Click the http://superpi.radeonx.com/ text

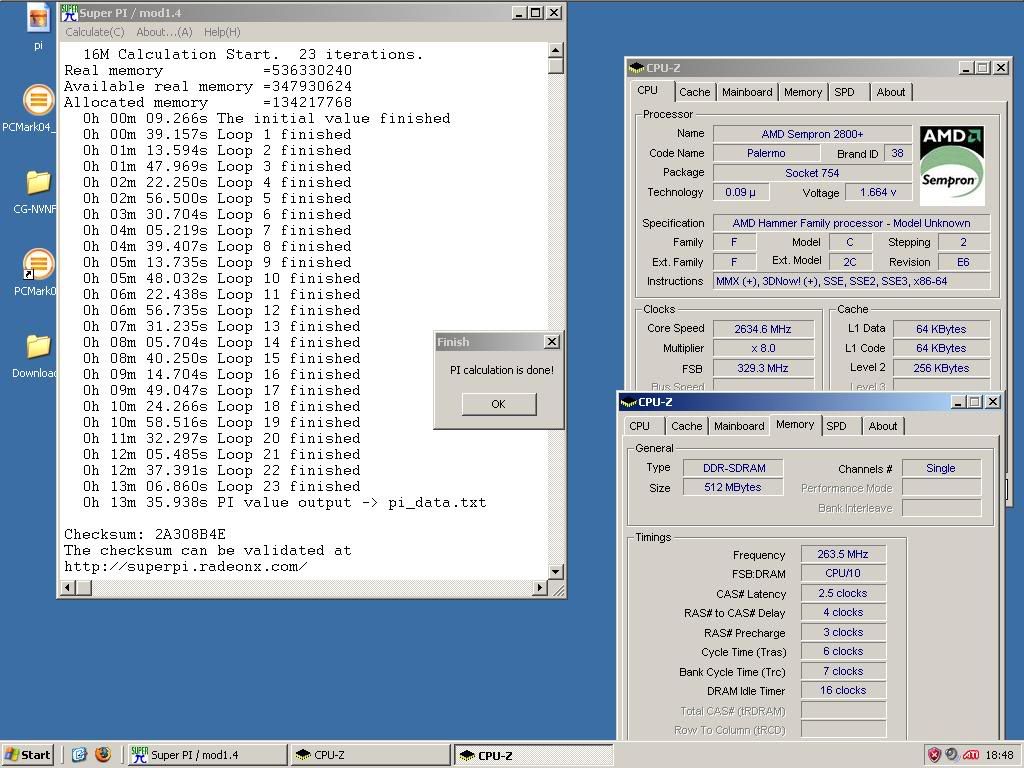click(x=185, y=566)
